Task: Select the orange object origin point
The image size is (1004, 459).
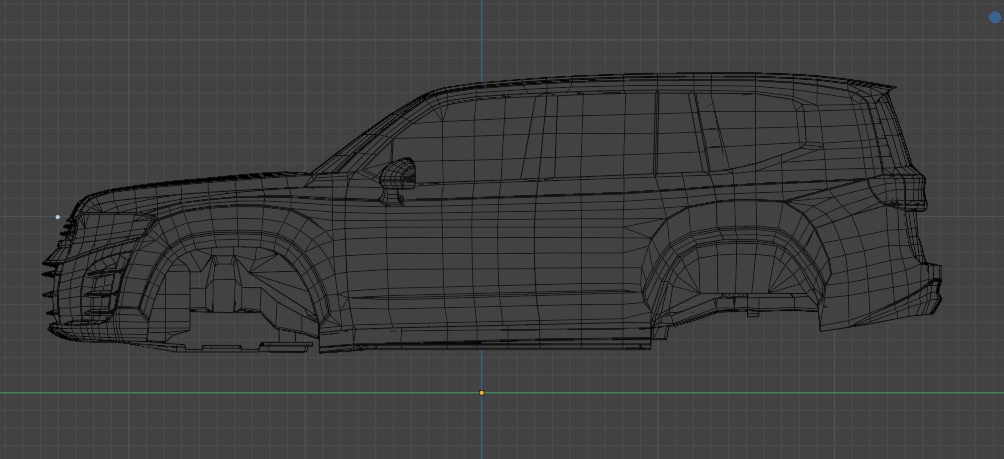Action: point(482,392)
